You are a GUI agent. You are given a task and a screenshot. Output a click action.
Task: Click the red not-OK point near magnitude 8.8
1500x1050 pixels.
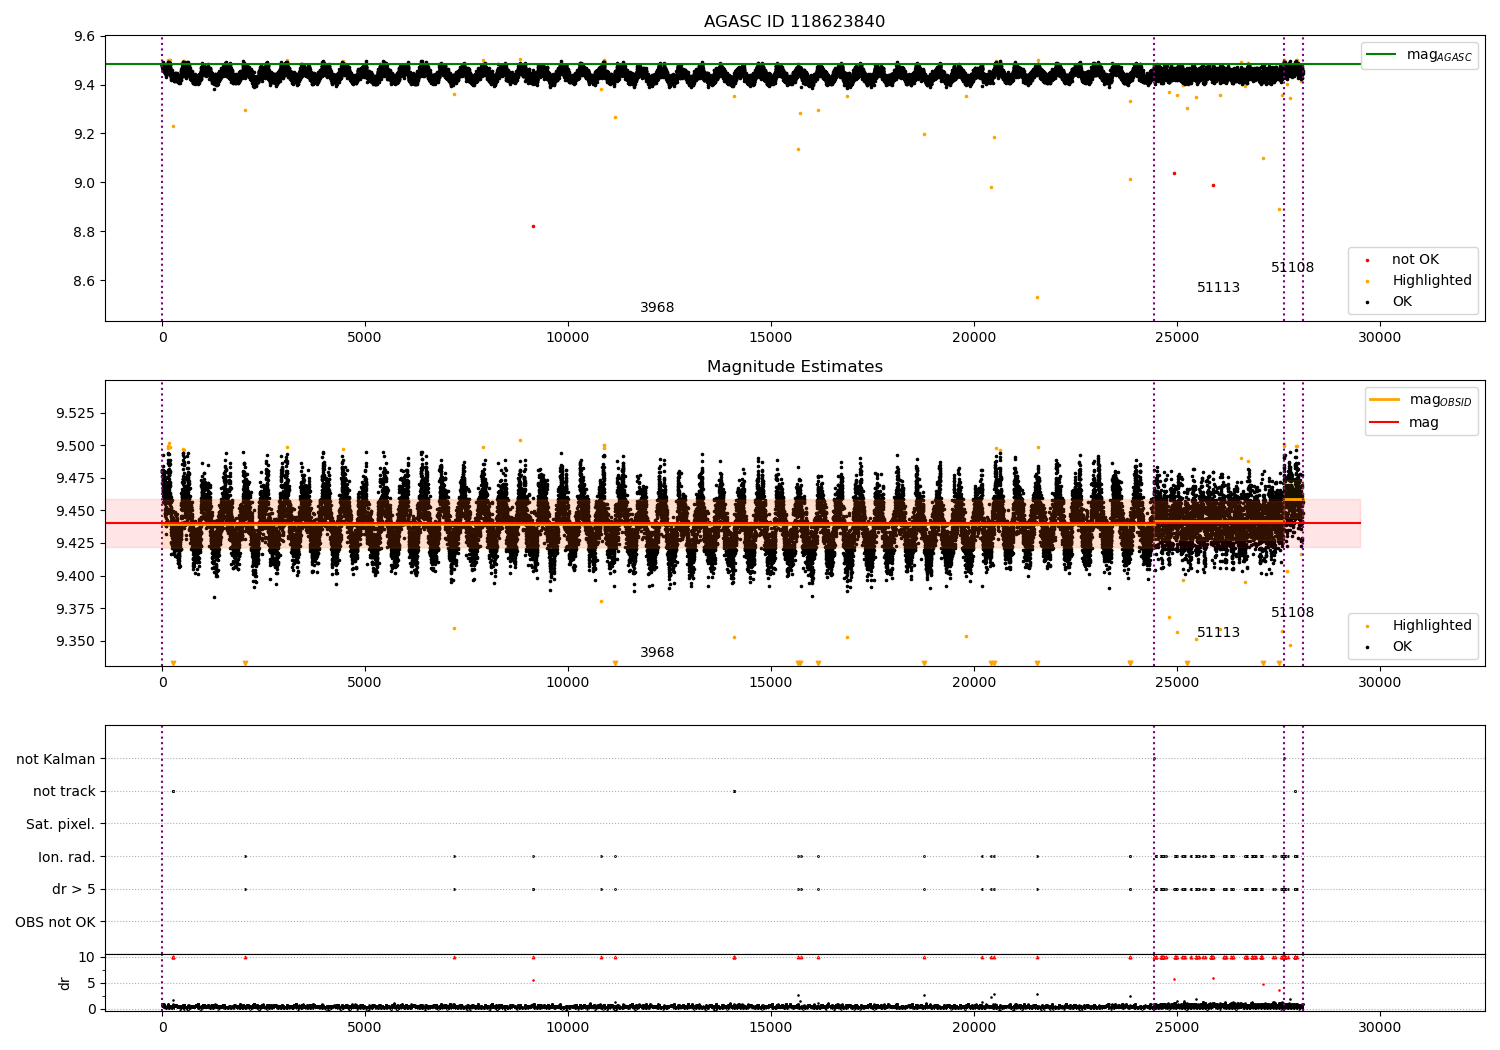tap(533, 226)
